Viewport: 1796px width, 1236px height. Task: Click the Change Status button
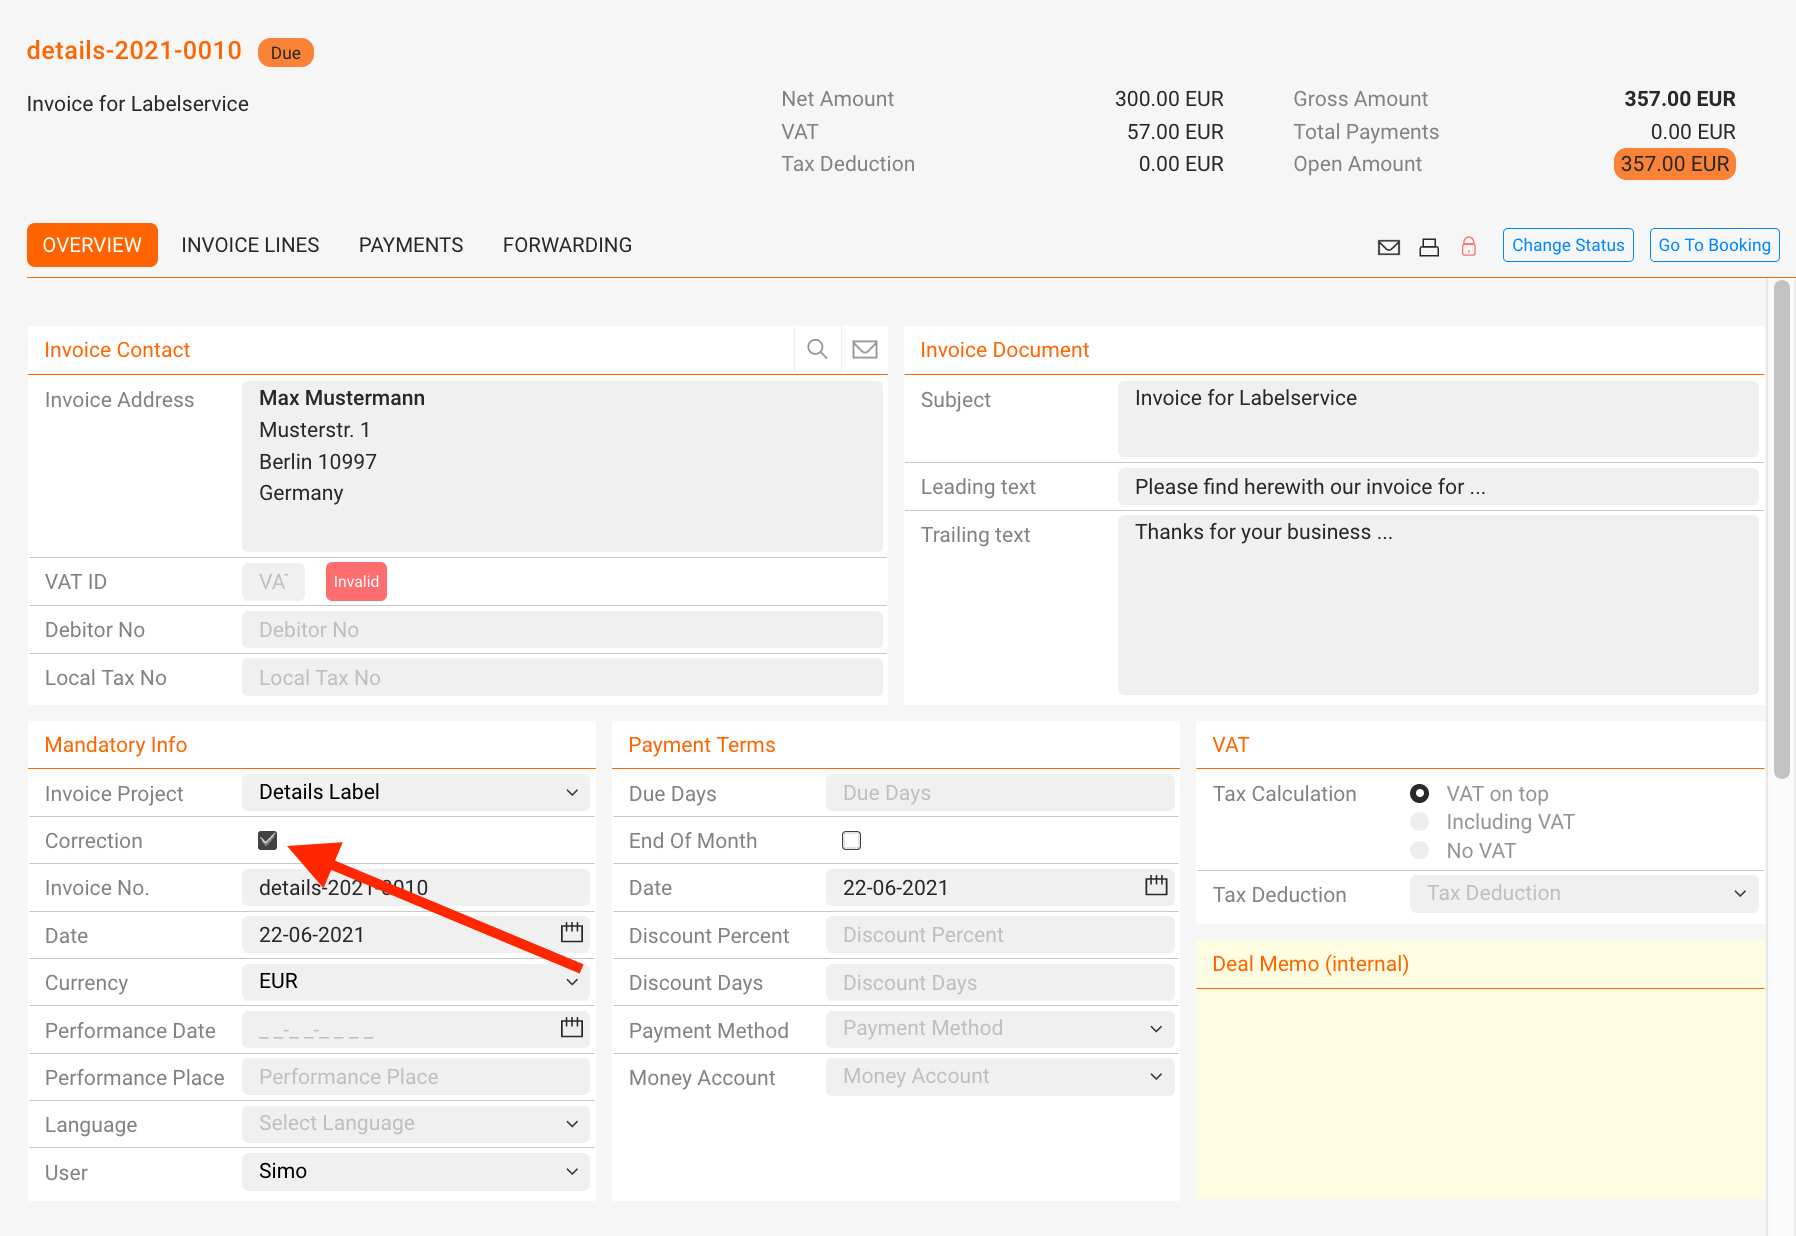(x=1567, y=245)
